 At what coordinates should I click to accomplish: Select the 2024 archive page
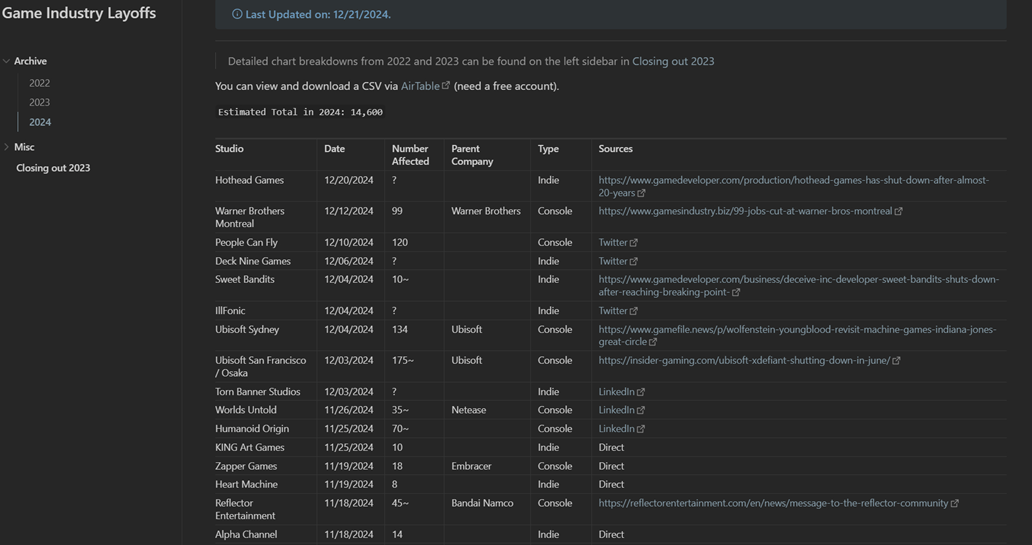(40, 122)
